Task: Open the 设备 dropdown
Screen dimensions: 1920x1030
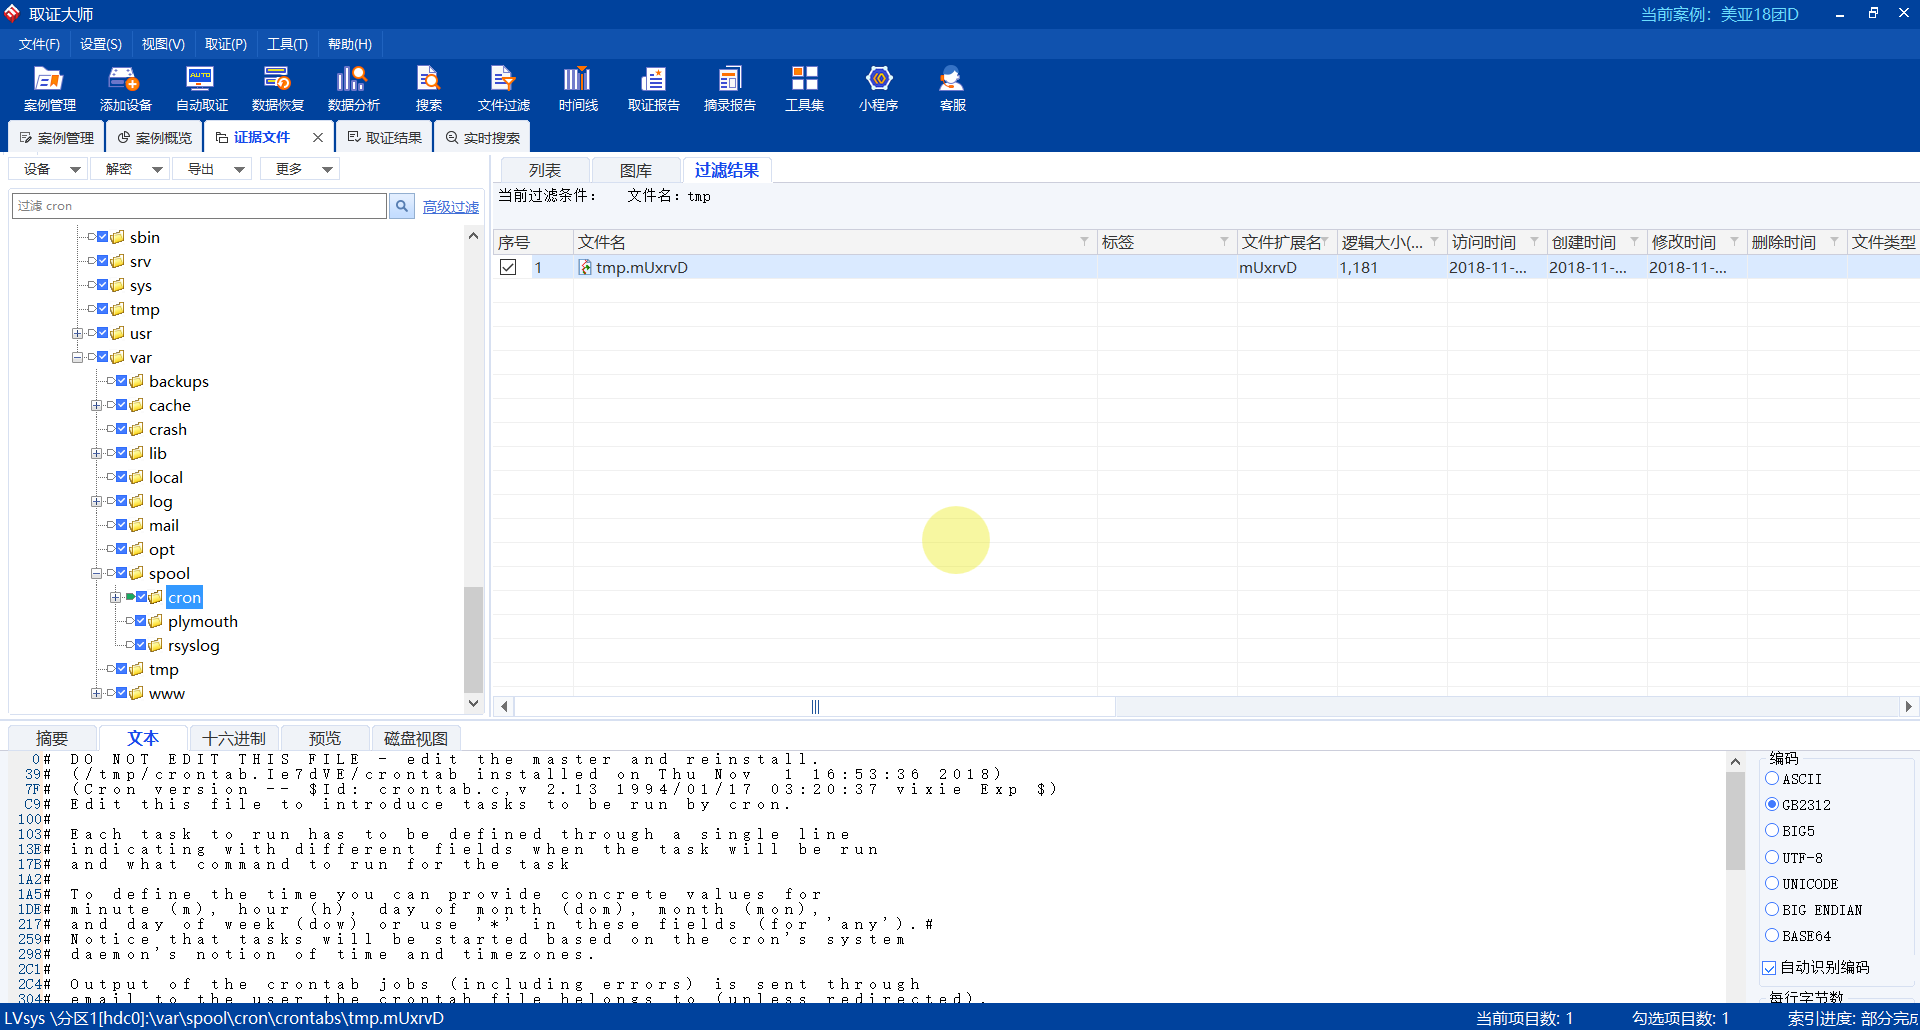Action: tap(49, 169)
